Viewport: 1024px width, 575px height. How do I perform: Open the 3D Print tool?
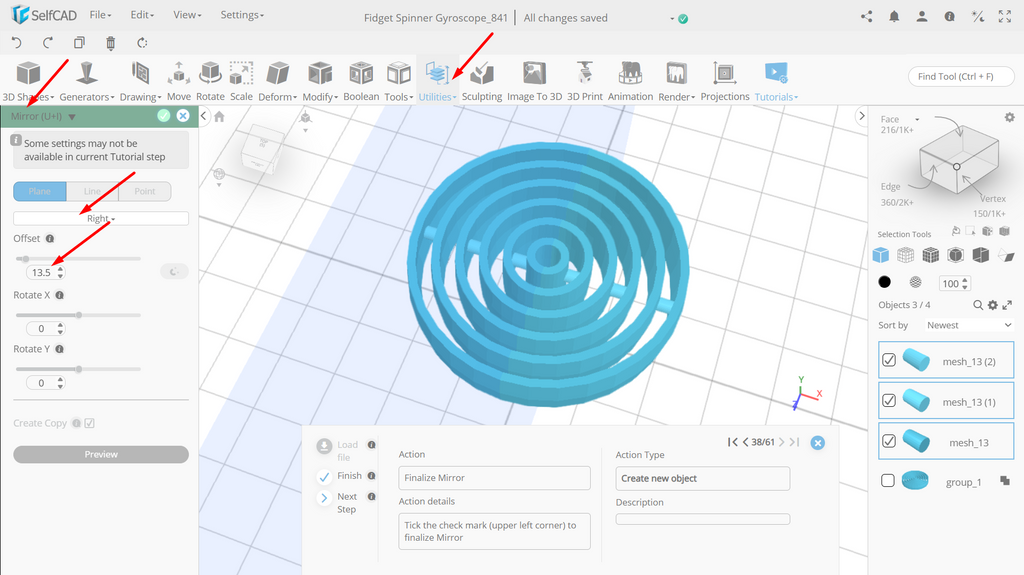tap(584, 81)
